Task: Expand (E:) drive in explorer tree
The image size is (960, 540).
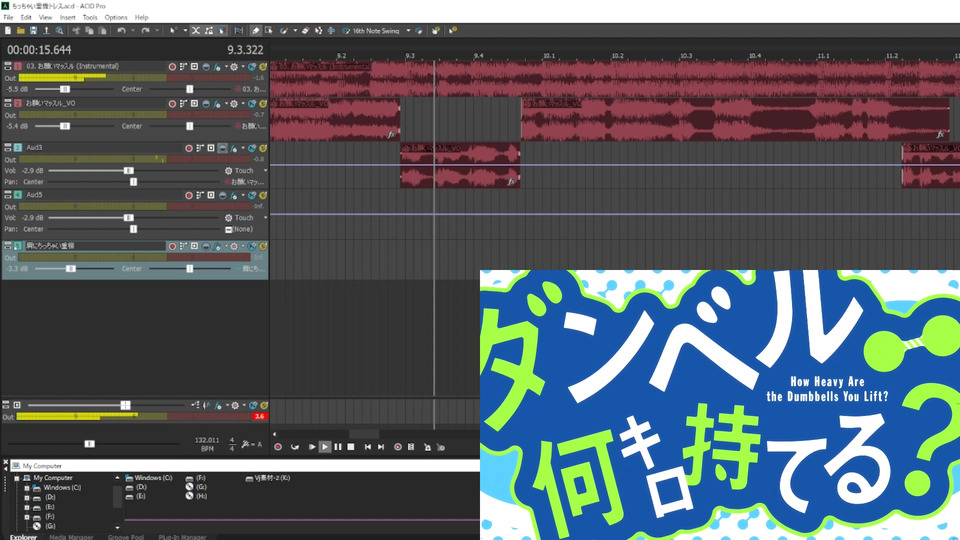Action: point(27,508)
